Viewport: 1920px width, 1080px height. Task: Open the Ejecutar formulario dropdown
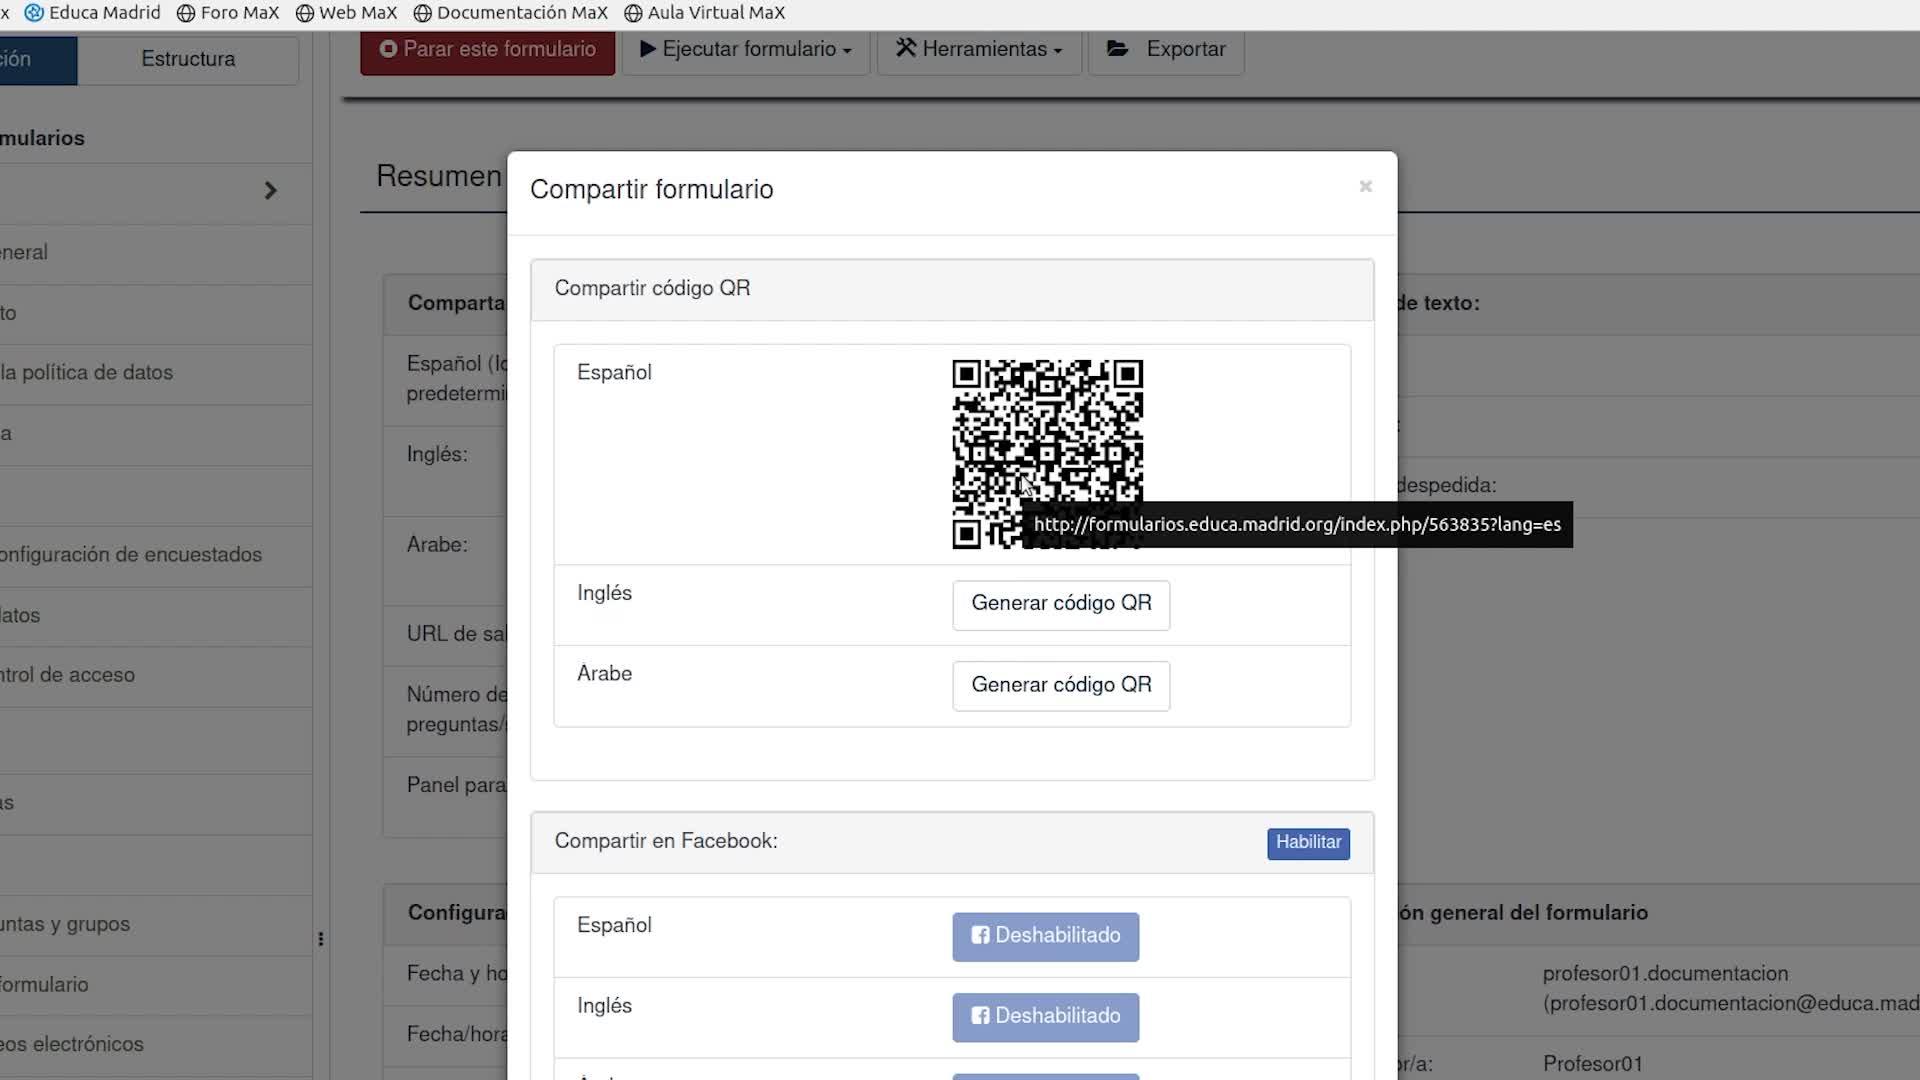(745, 50)
